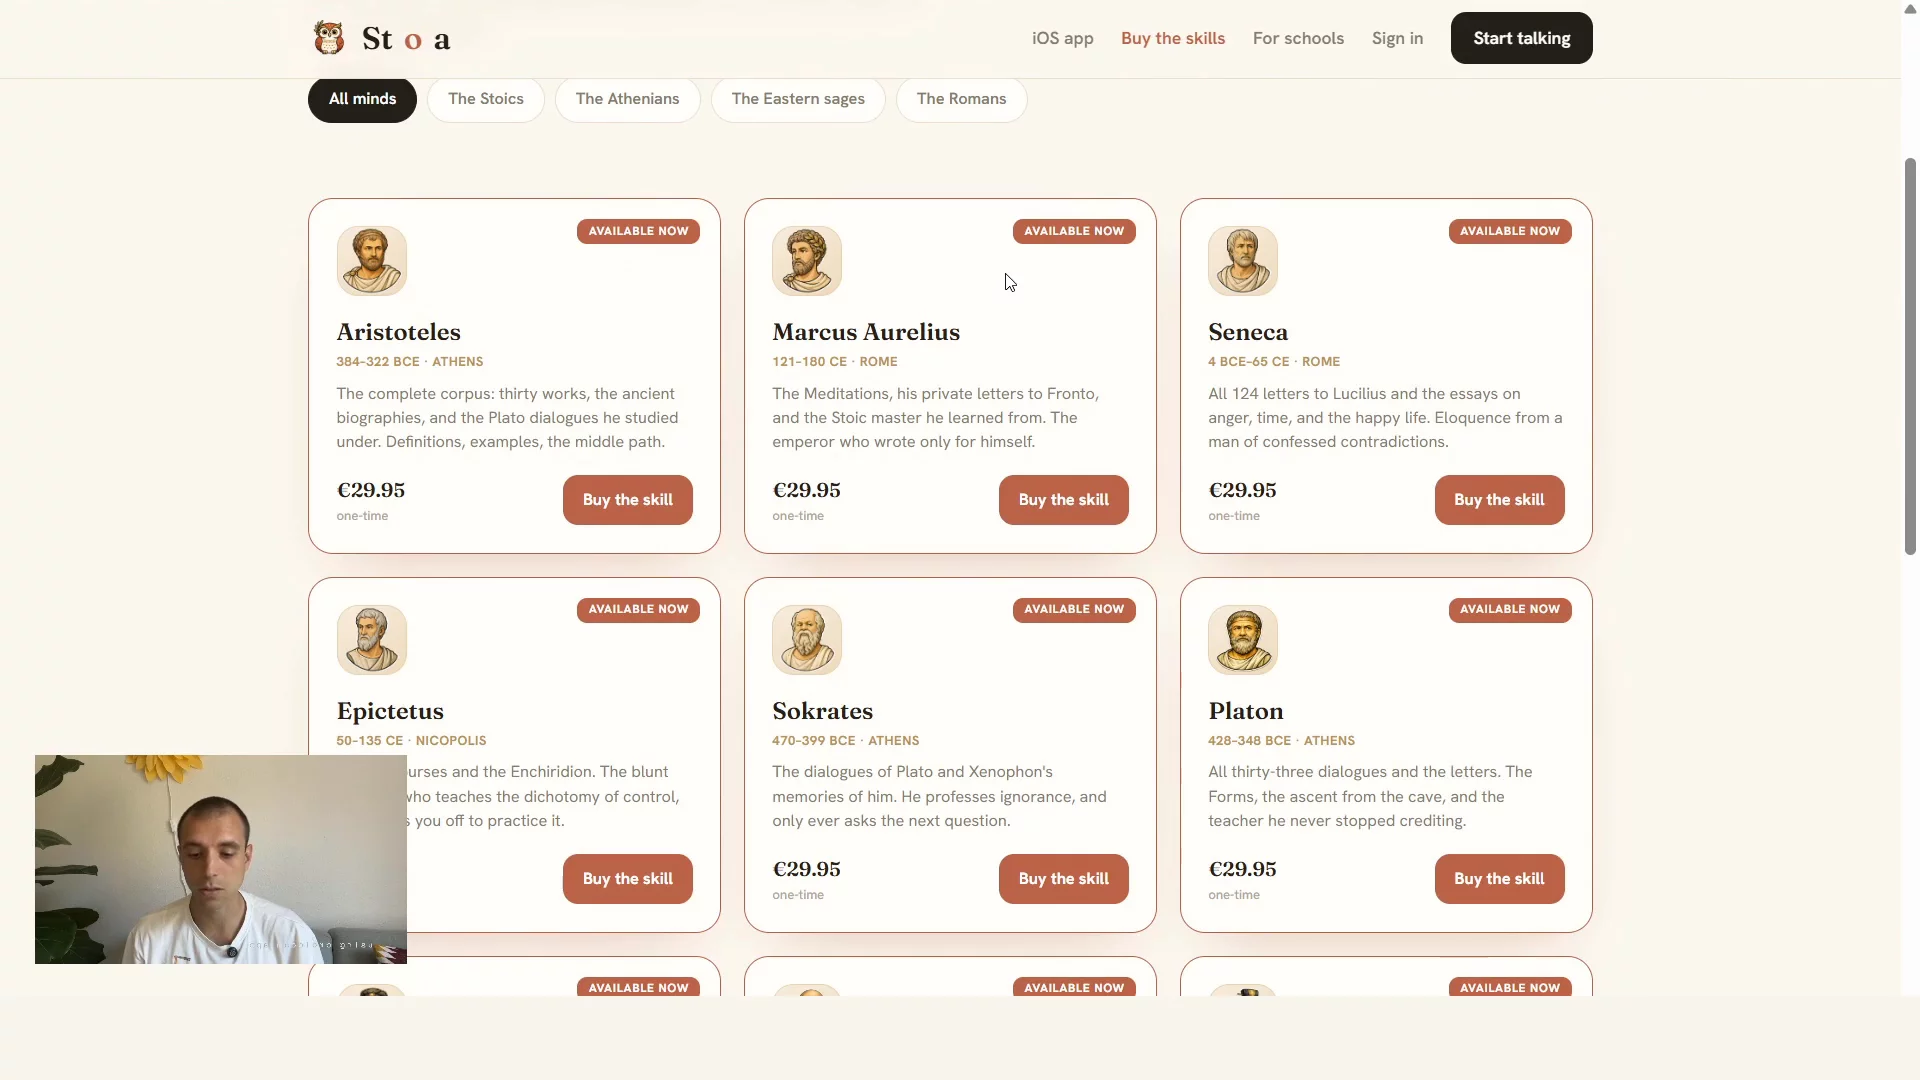Select the All minds filter
The height and width of the screenshot is (1080, 1920).
362,99
